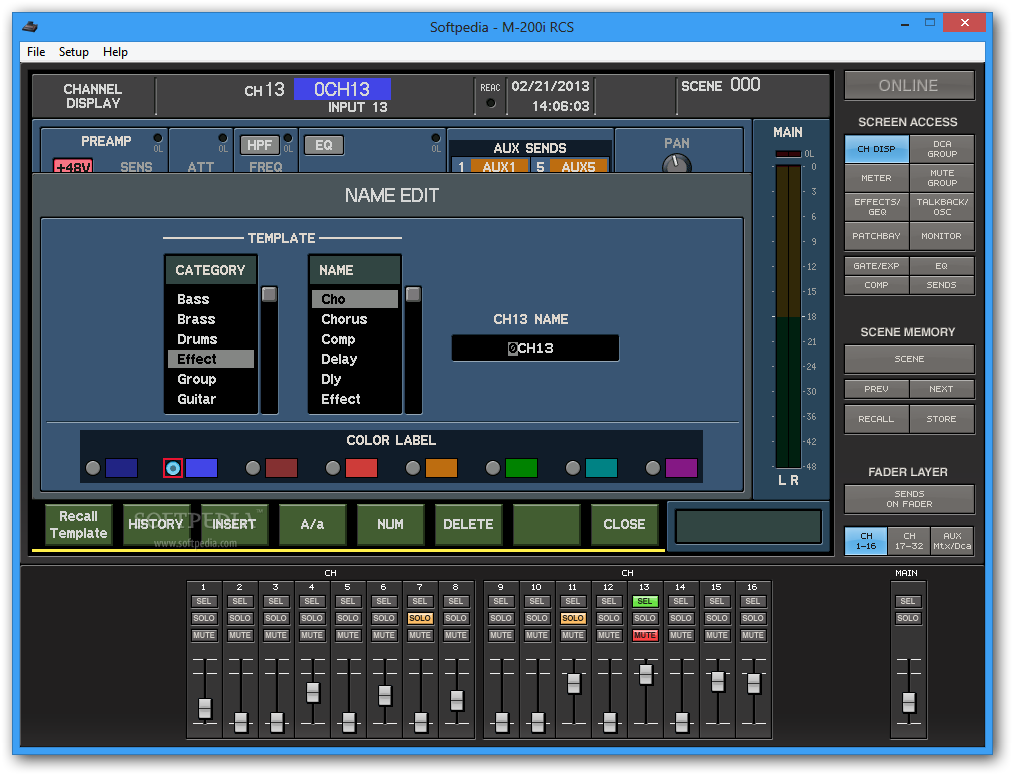The image size is (1013, 775).
Task: Click the HISTORY button
Action: (x=156, y=524)
